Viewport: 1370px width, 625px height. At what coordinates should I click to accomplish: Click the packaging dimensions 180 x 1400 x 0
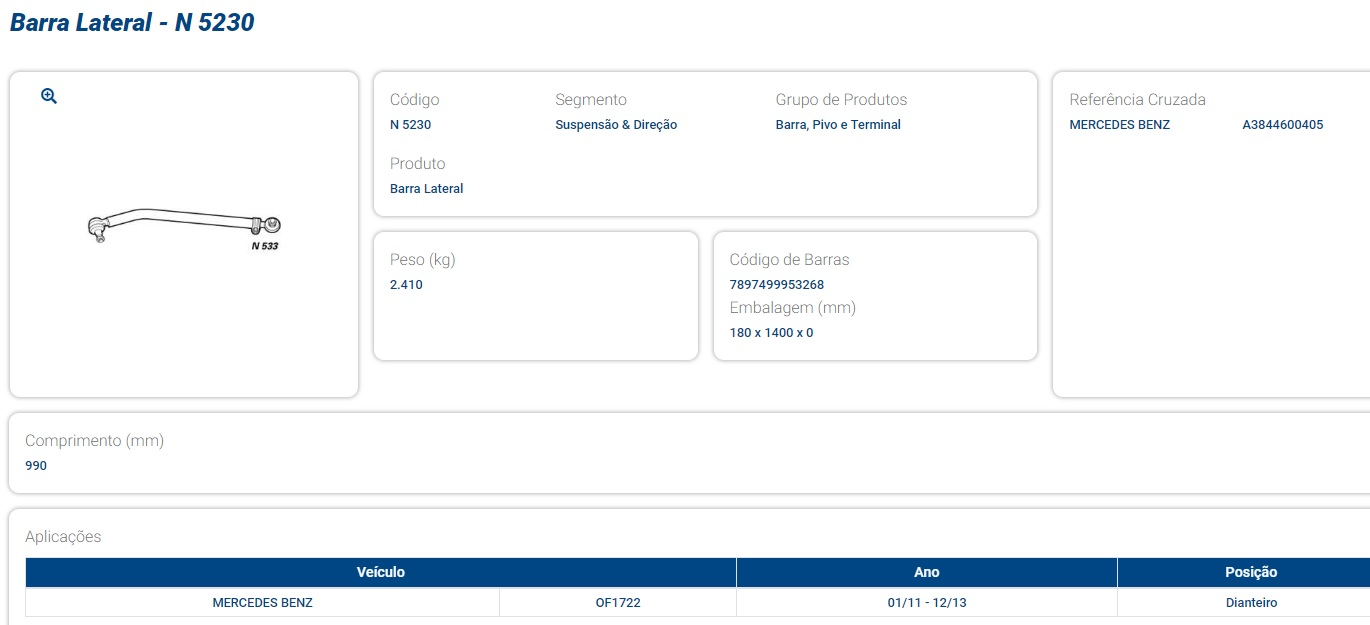pos(771,333)
